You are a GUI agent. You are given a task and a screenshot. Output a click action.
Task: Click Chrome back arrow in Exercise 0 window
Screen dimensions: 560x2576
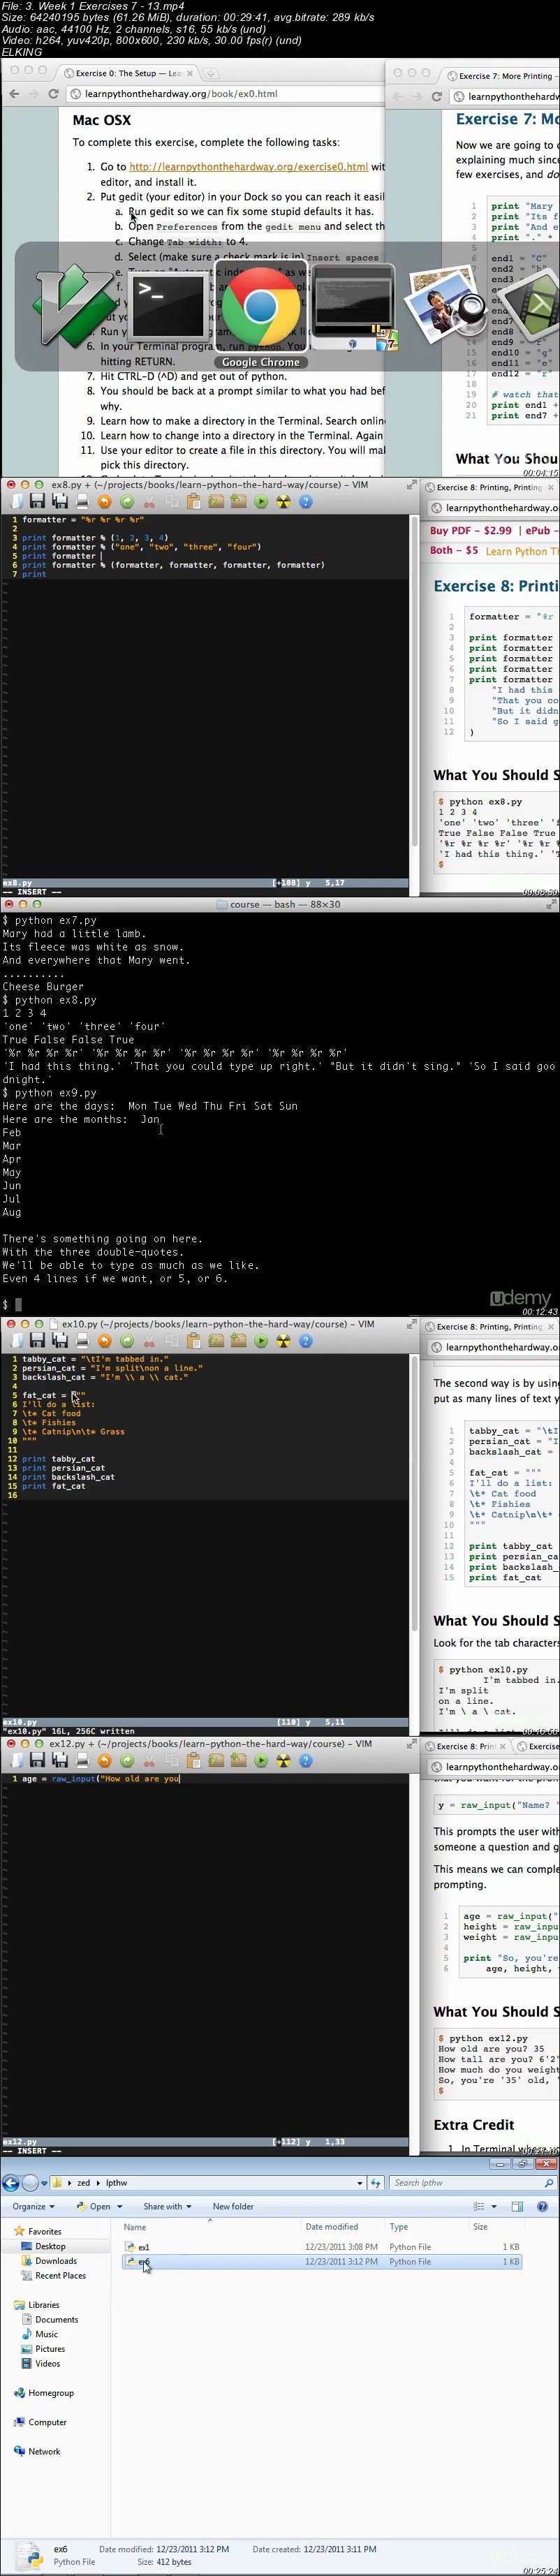[x=14, y=94]
